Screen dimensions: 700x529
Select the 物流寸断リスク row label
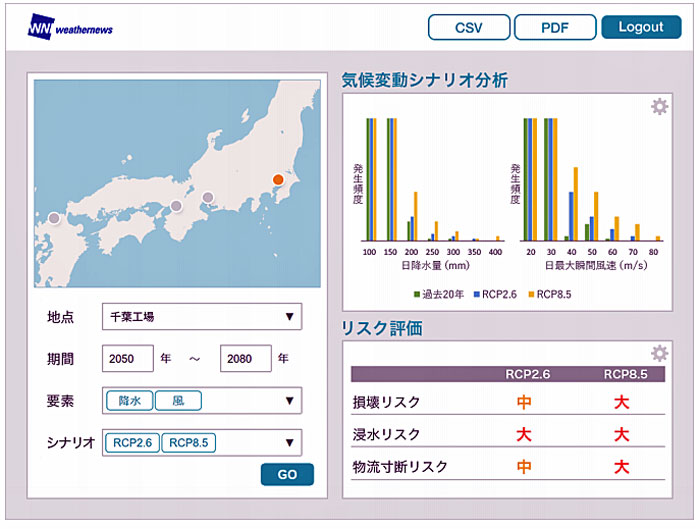[400, 467]
